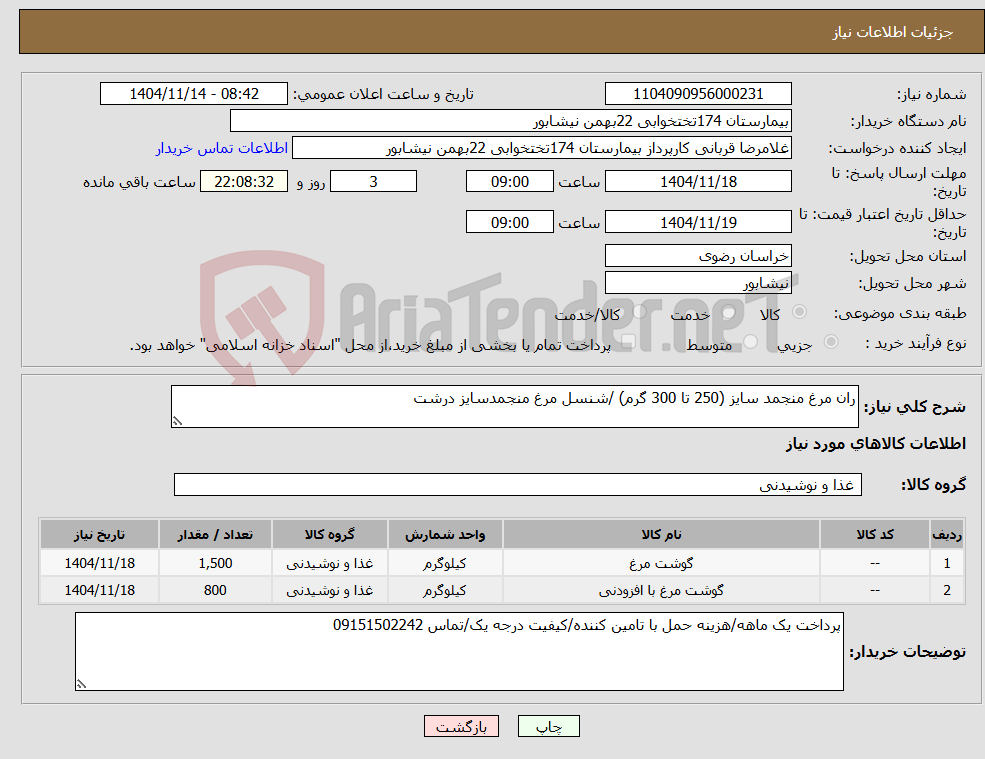Screen dimensions: 985x759
Task: Click the تاریخ نیاز column header
Action: pyautogui.click(x=99, y=534)
